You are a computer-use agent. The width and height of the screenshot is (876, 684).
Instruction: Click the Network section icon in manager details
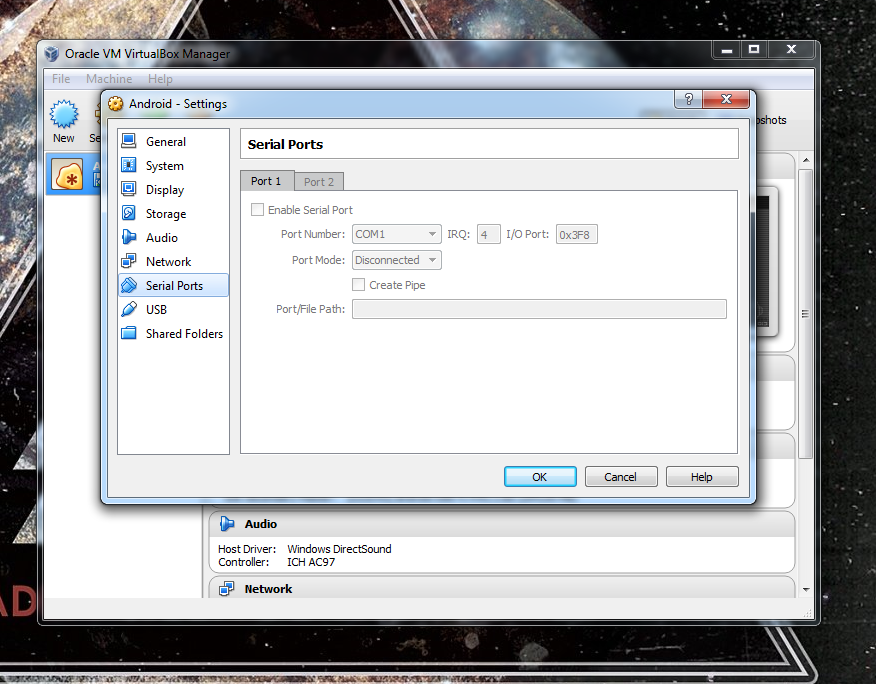click(x=226, y=588)
